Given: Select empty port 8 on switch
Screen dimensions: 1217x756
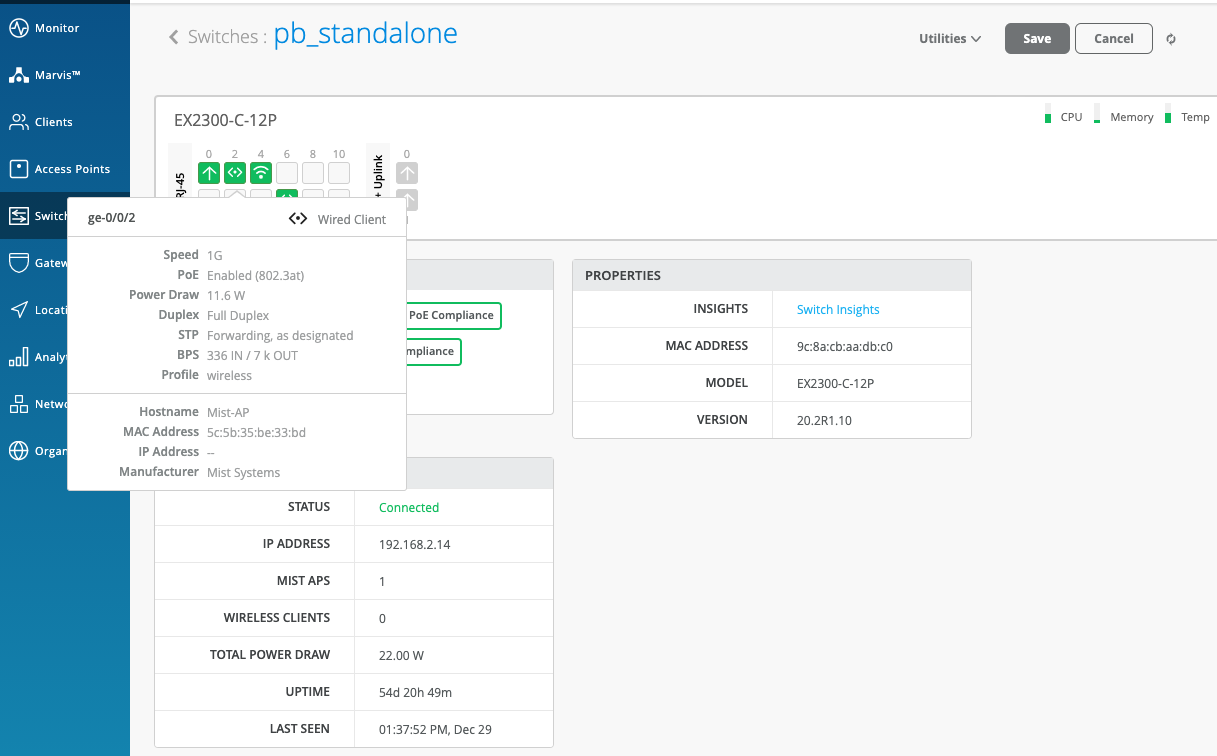Looking at the screenshot, I should pyautogui.click(x=313, y=173).
